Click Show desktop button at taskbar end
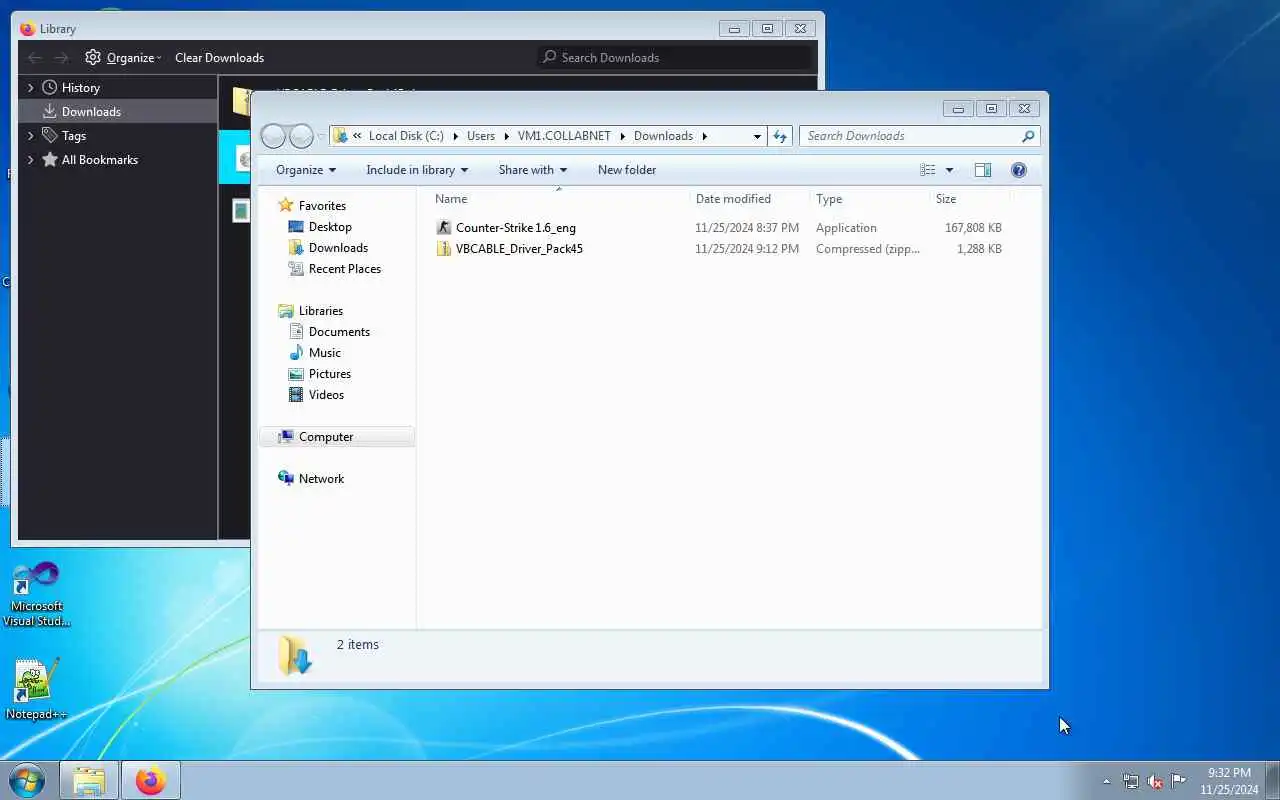The height and width of the screenshot is (800, 1280). click(x=1272, y=781)
